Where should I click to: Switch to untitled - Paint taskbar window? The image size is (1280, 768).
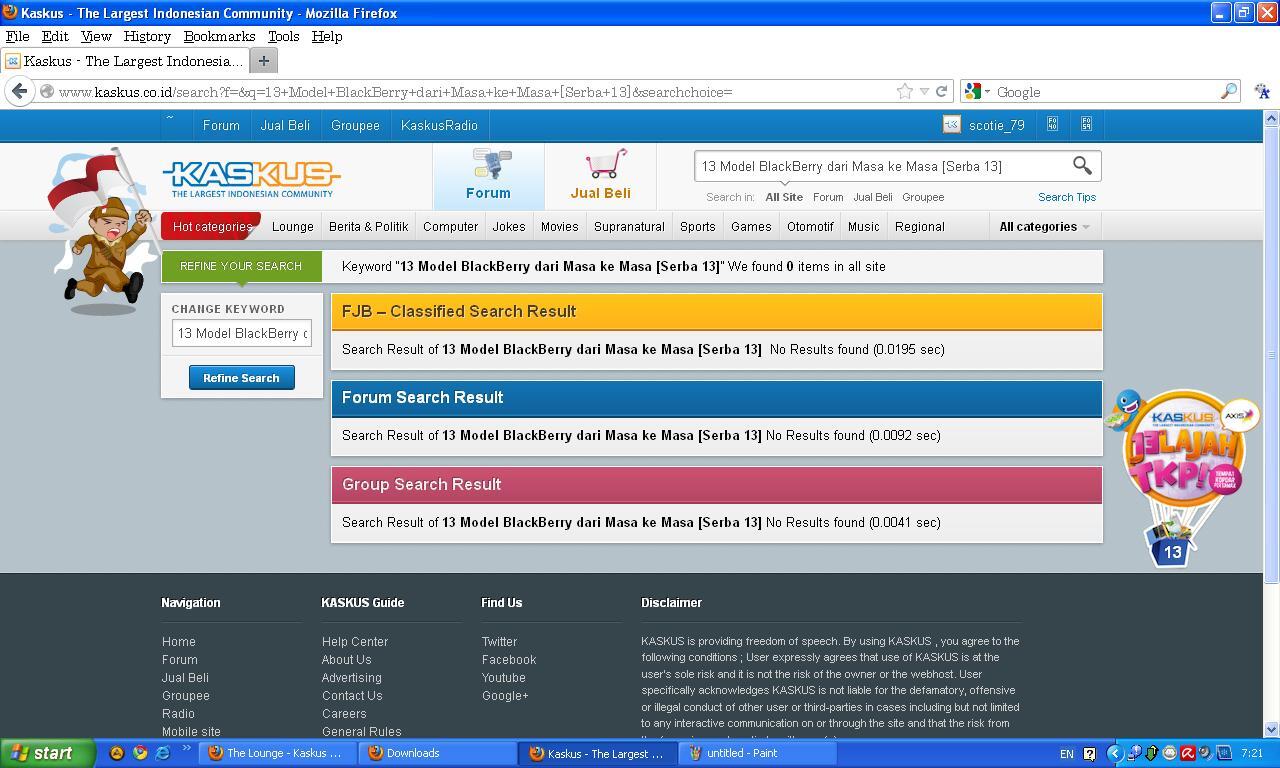click(757, 753)
